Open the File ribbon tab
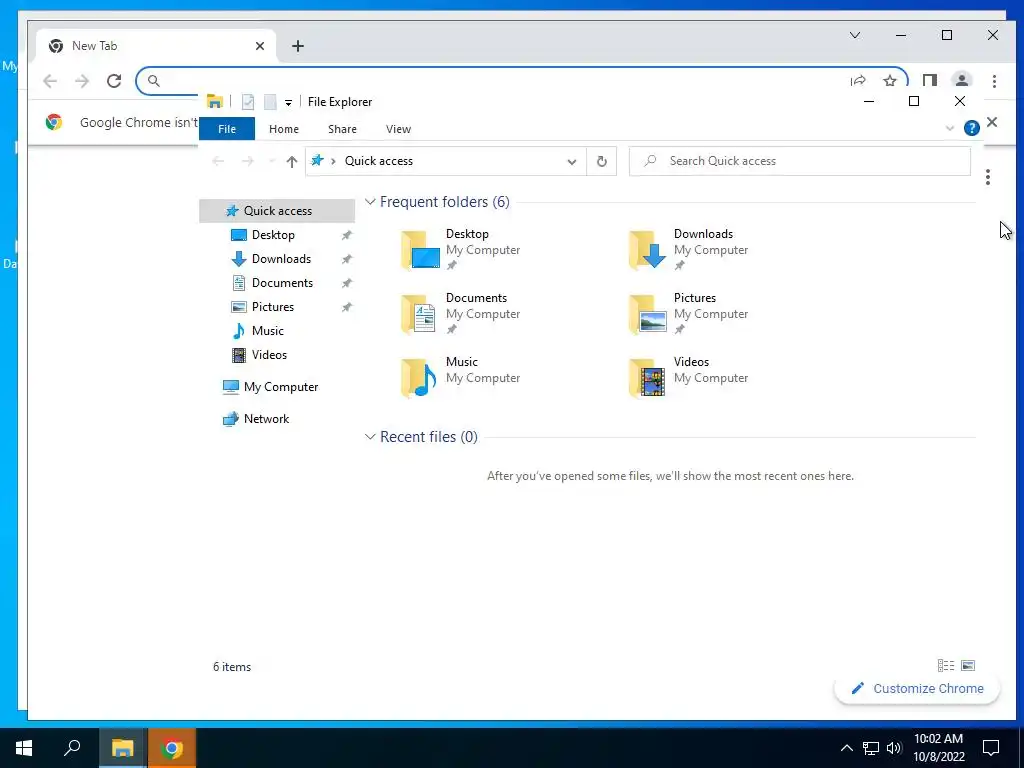 click(227, 129)
